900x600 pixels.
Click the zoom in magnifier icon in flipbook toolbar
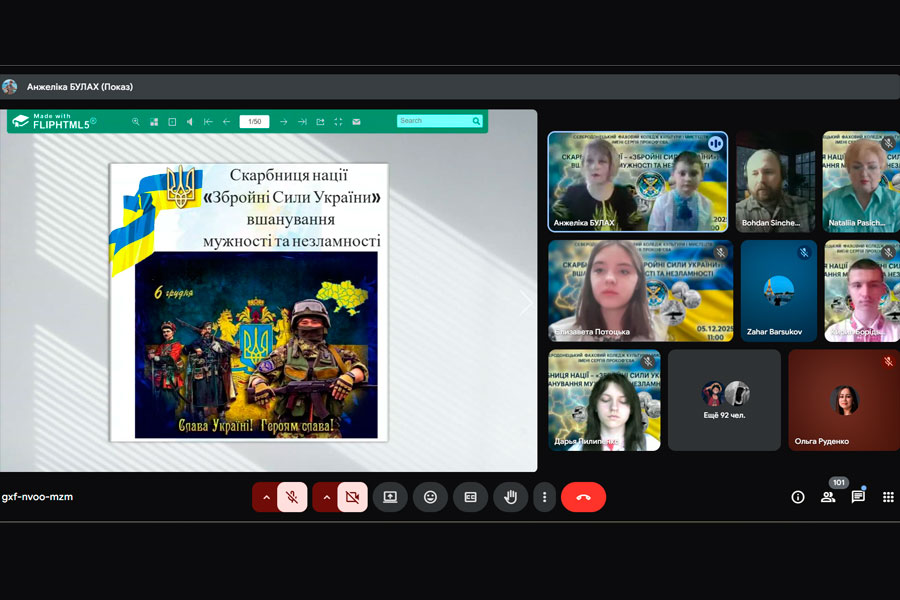tap(136, 122)
